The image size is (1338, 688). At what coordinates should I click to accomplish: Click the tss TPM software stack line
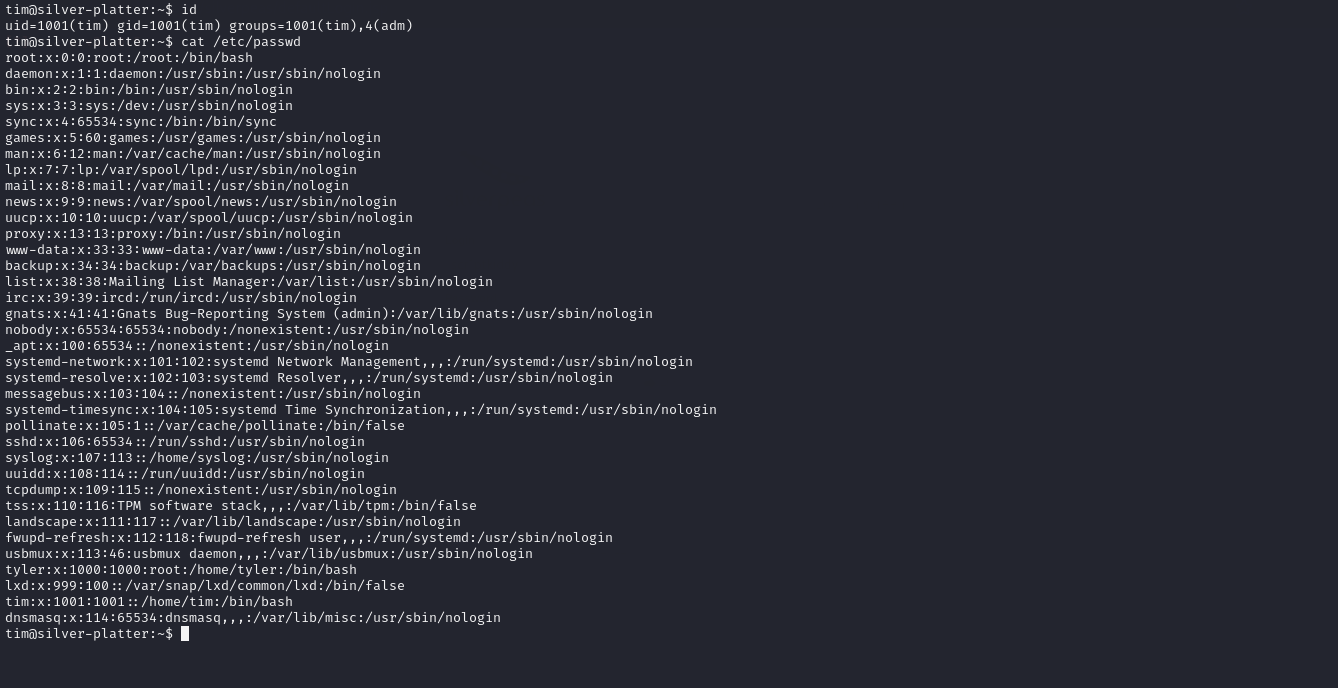coord(241,505)
